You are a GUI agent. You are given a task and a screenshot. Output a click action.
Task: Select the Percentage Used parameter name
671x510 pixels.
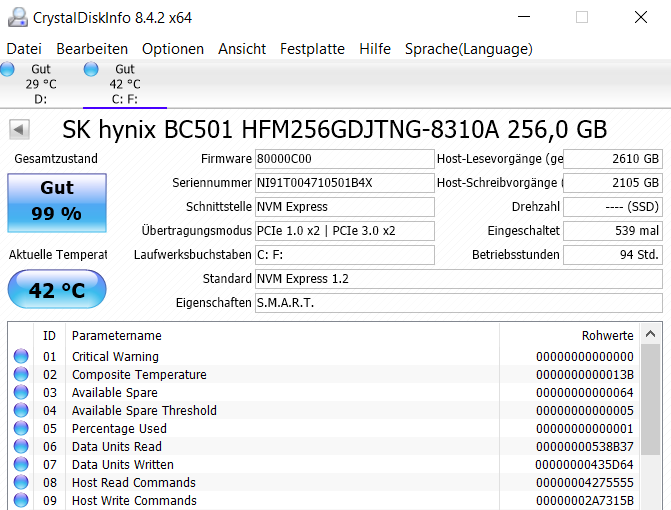tap(119, 428)
